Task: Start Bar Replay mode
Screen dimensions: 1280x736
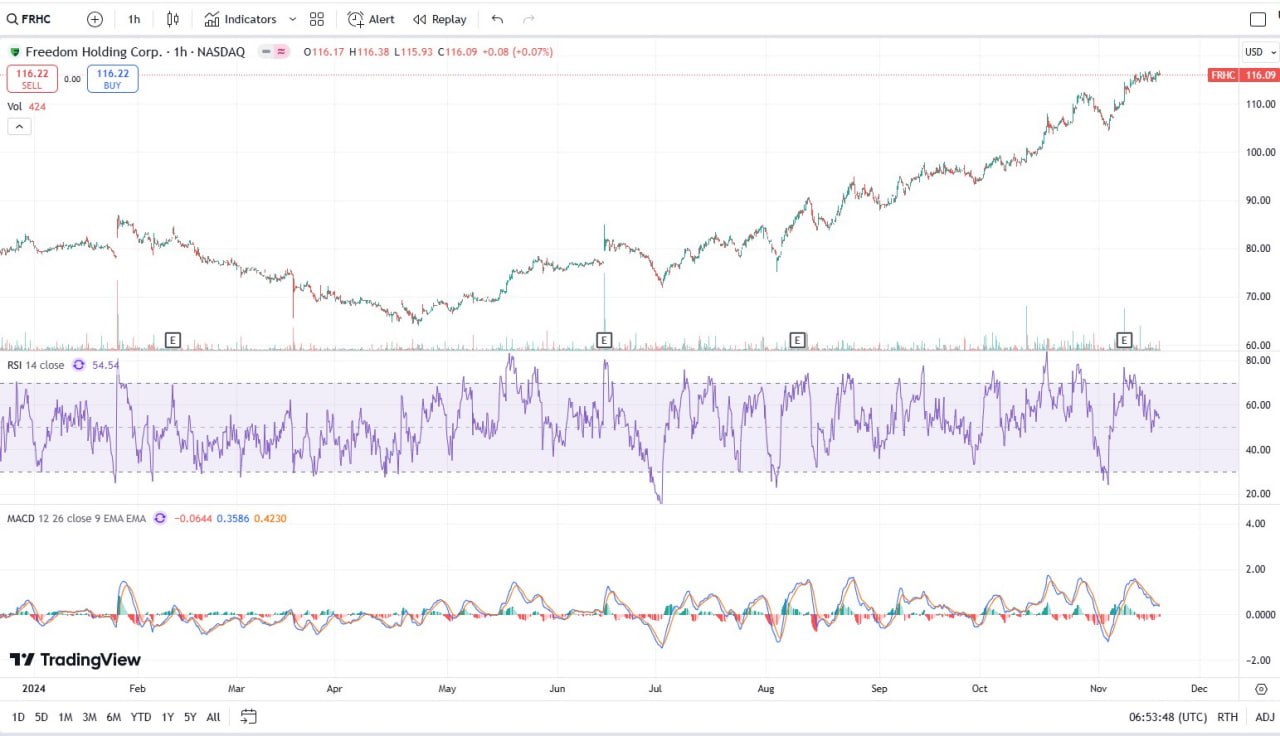Action: 440,19
